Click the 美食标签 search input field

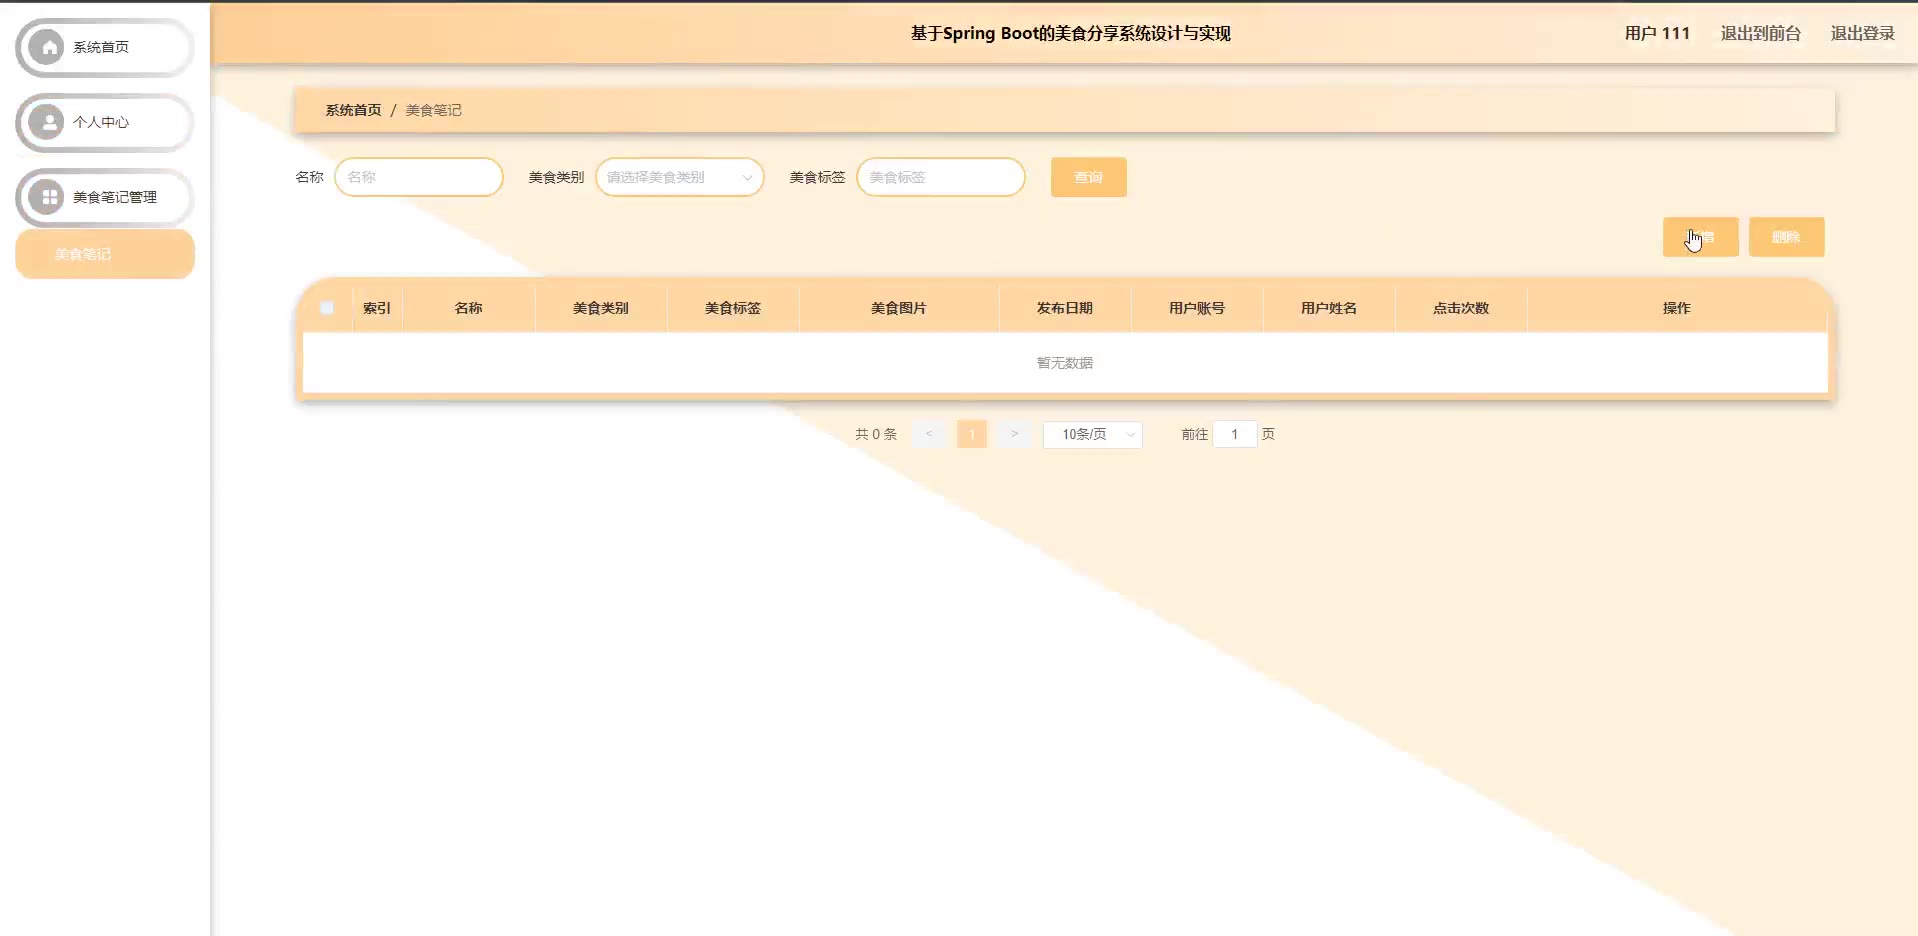click(941, 177)
